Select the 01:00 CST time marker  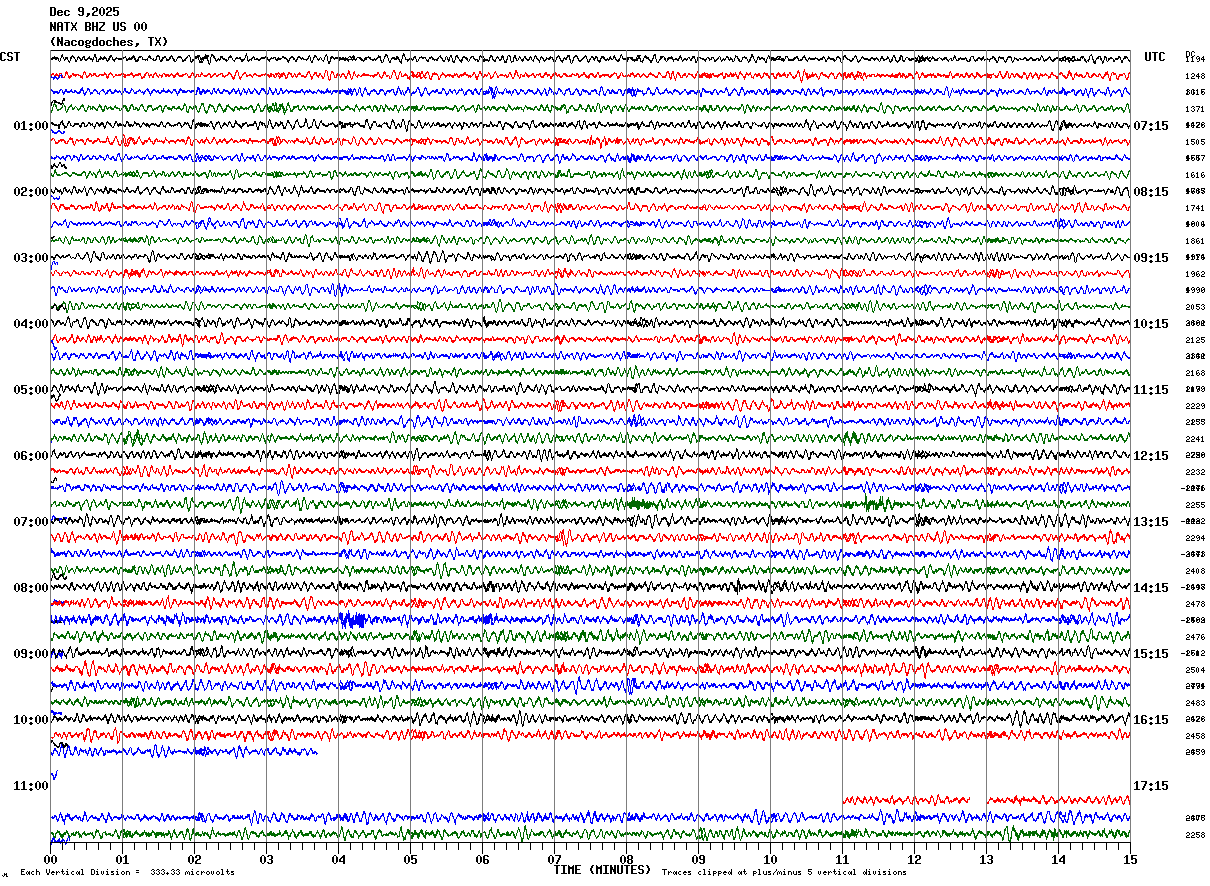pos(30,126)
